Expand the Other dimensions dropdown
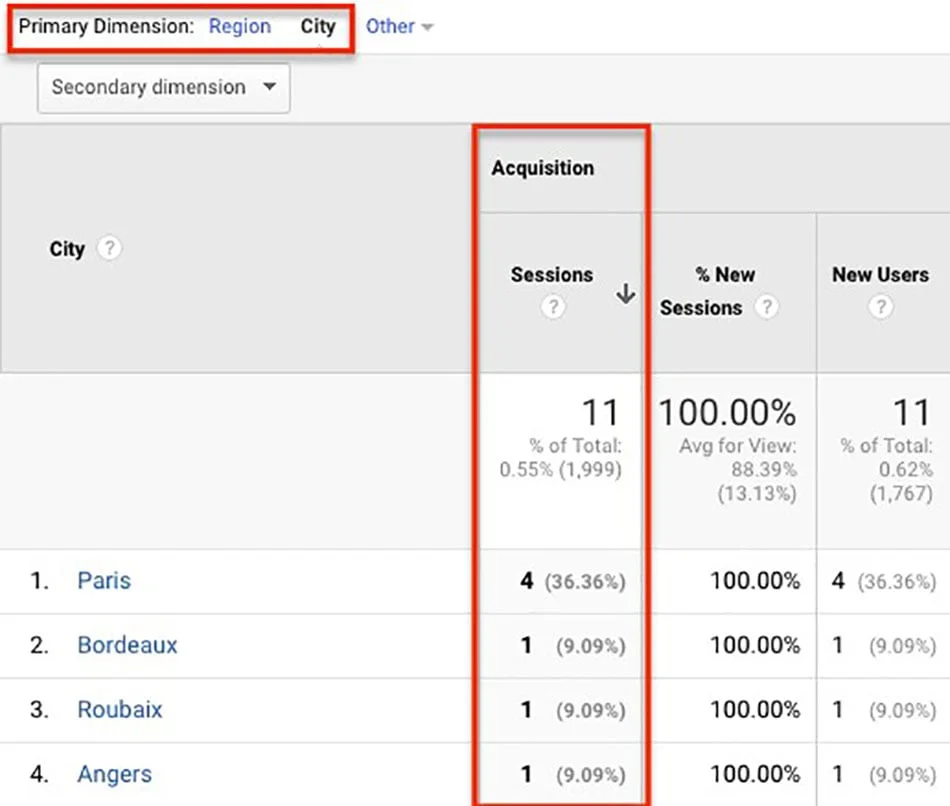The width and height of the screenshot is (950, 806). pyautogui.click(x=400, y=27)
